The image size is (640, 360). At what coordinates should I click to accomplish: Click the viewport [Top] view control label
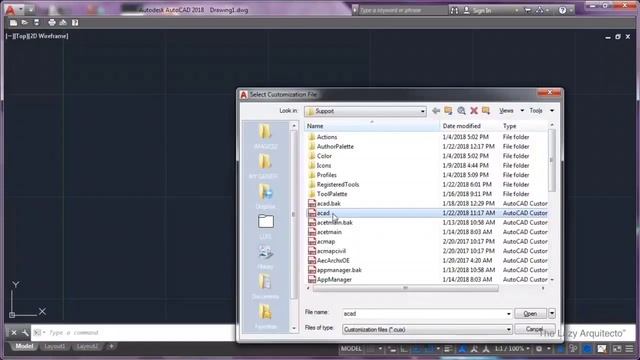click(x=20, y=36)
